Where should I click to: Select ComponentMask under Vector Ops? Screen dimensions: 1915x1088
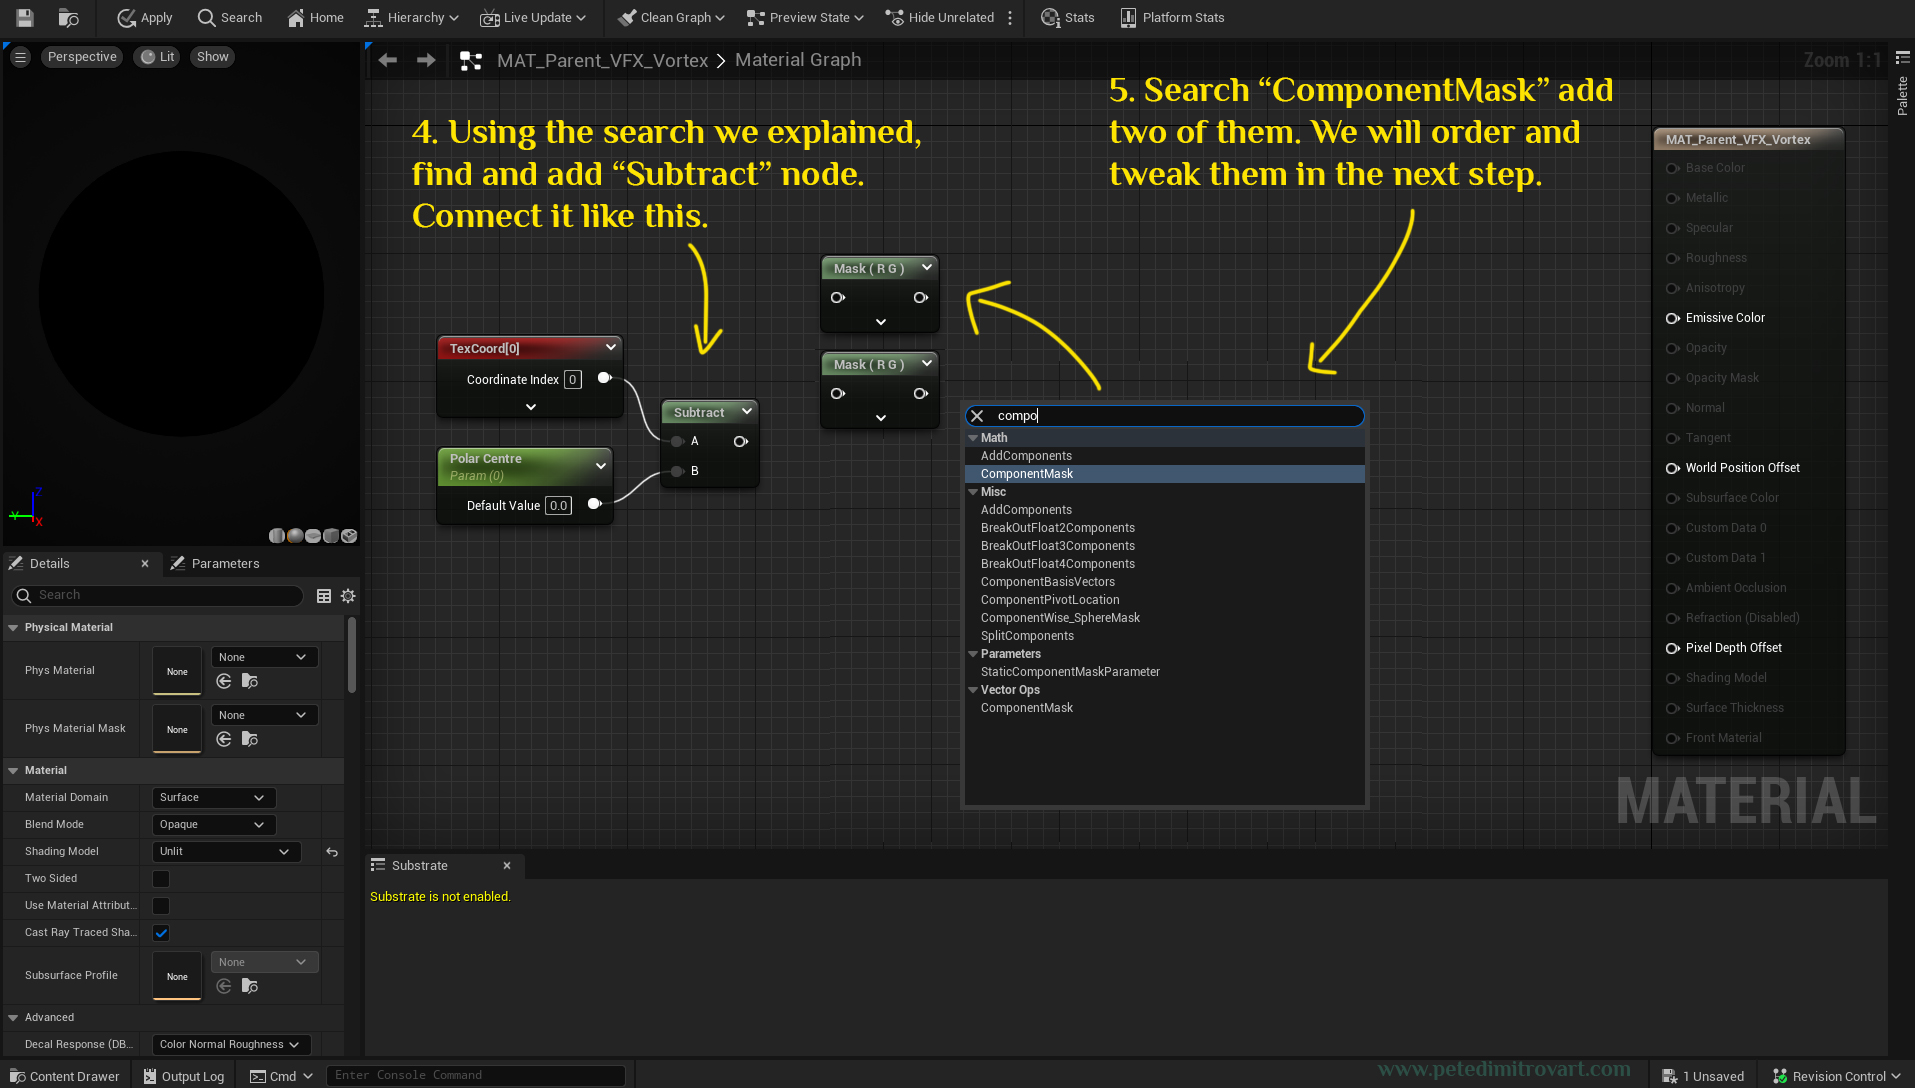coord(1165,708)
